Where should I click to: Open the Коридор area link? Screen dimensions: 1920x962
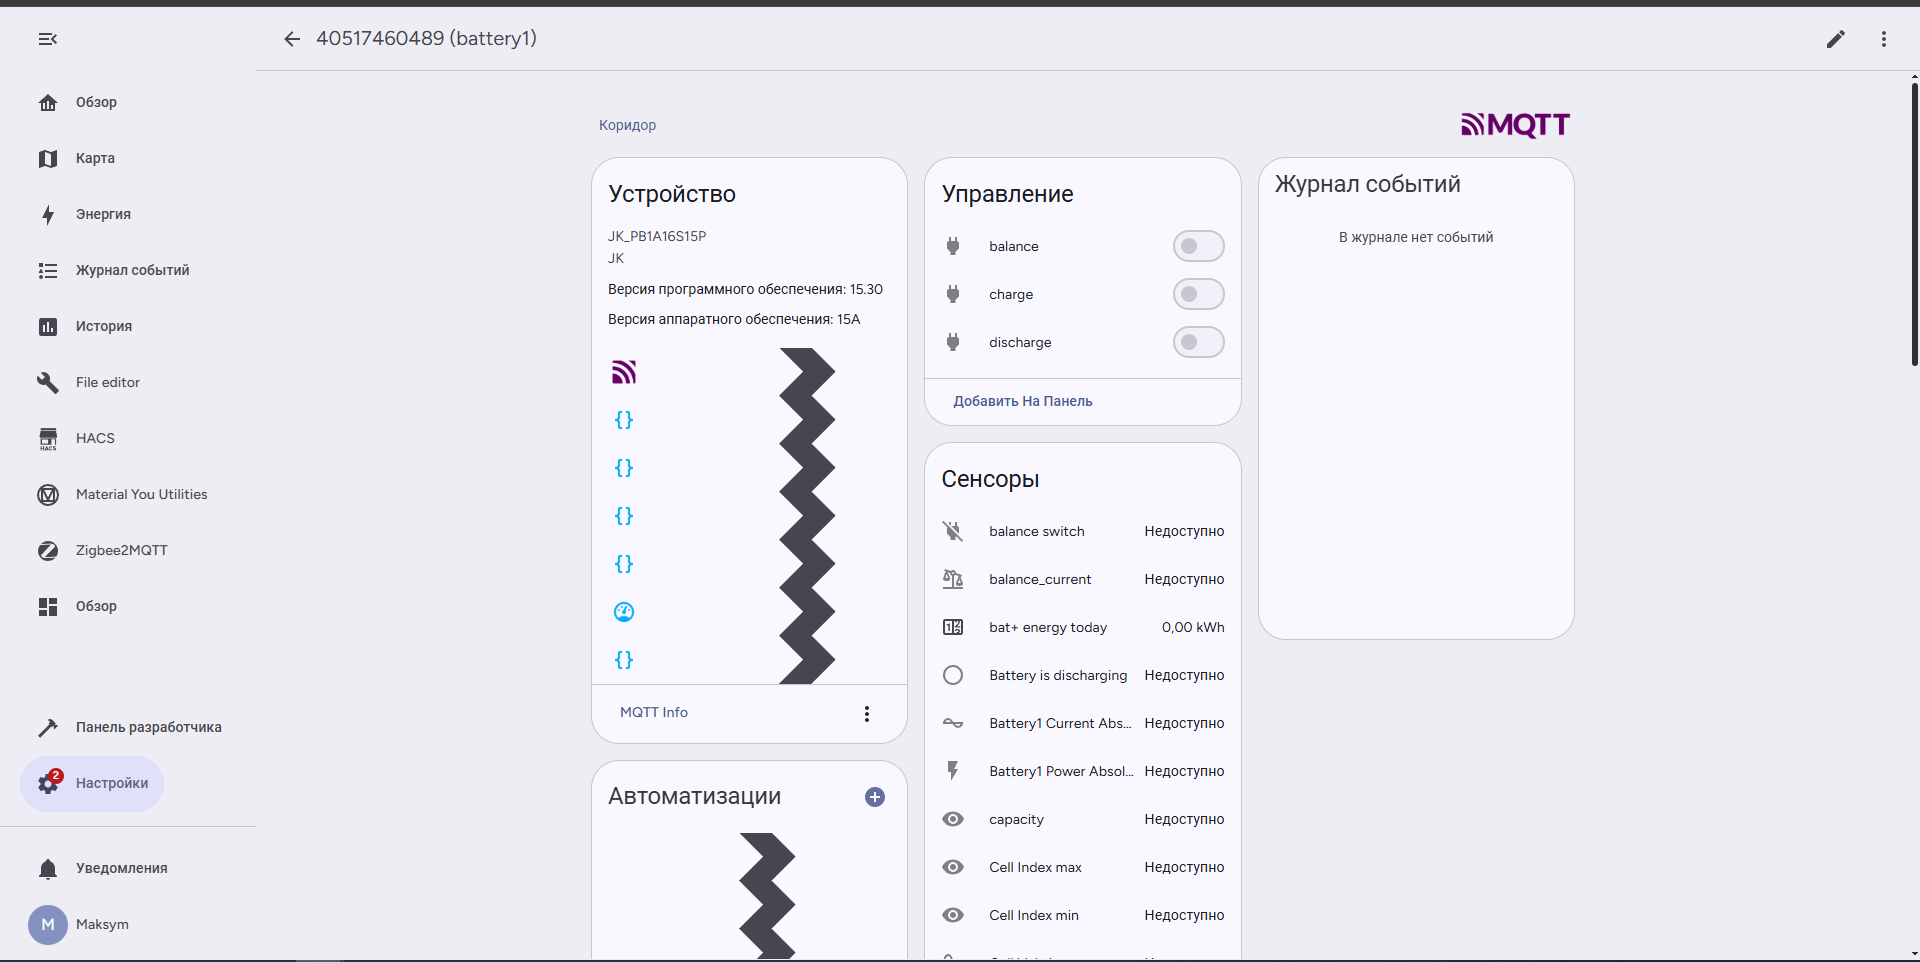click(627, 125)
